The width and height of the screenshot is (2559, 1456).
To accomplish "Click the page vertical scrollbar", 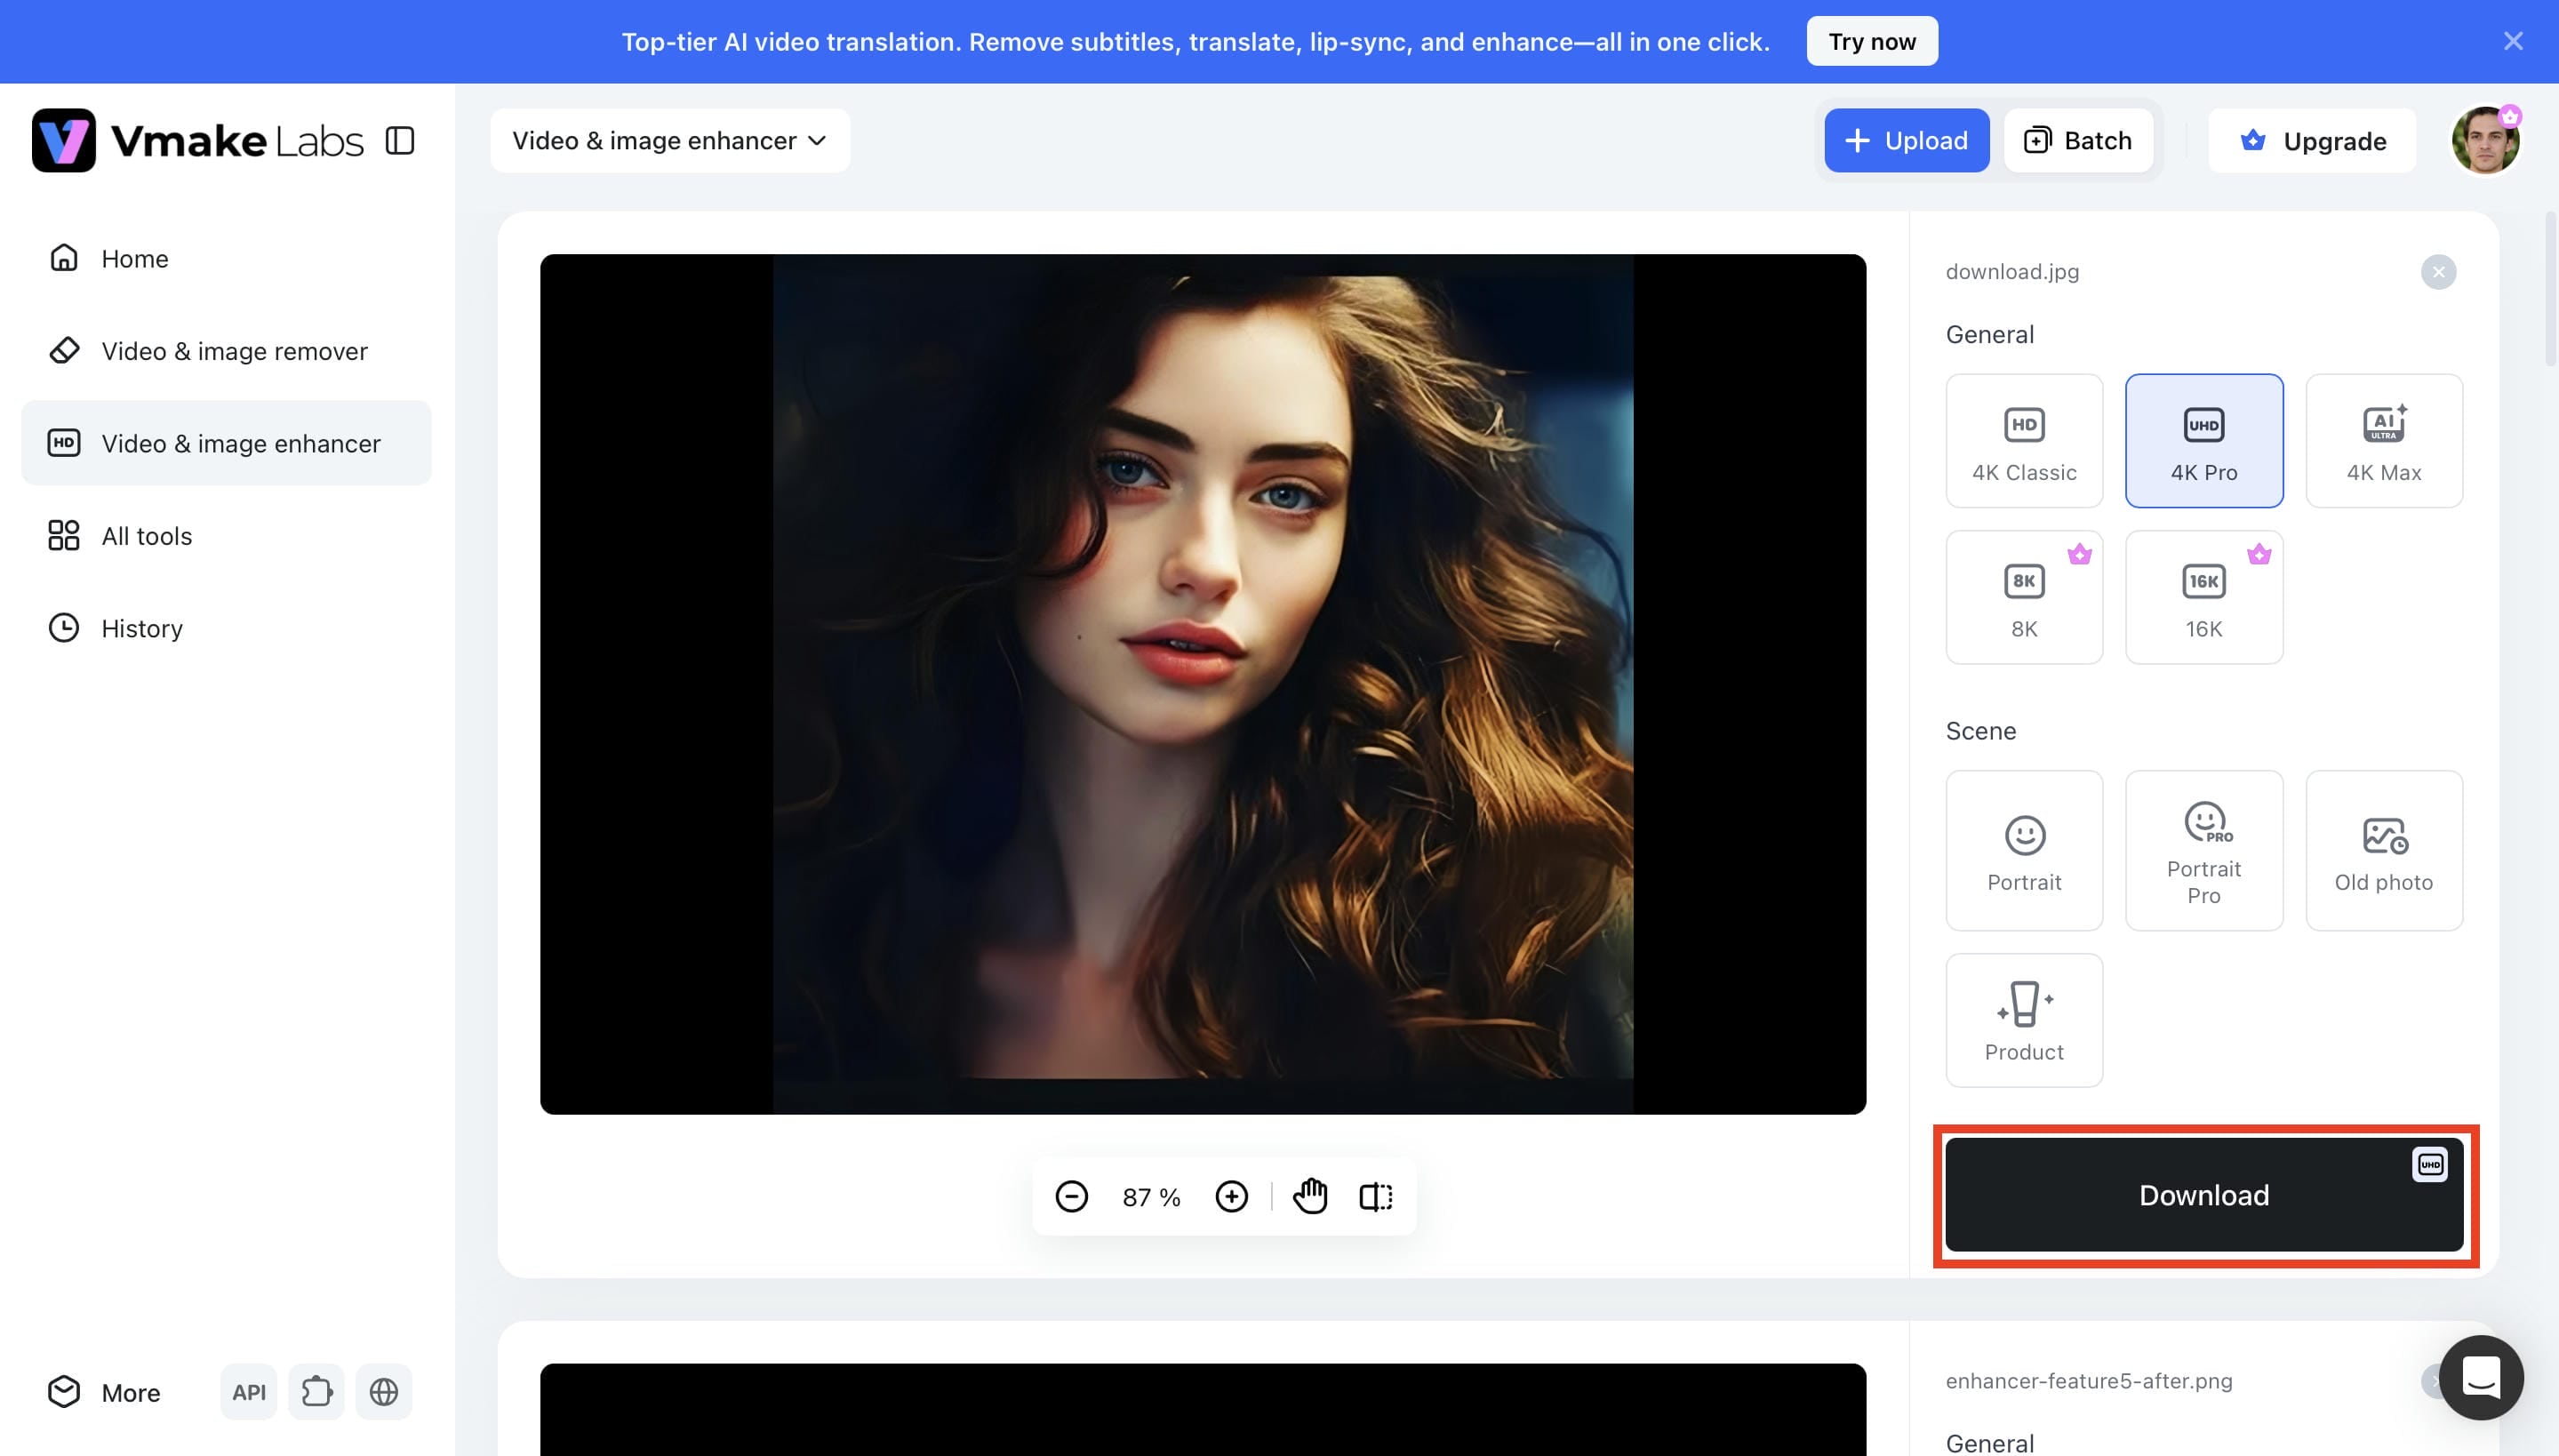I will [x=2550, y=289].
